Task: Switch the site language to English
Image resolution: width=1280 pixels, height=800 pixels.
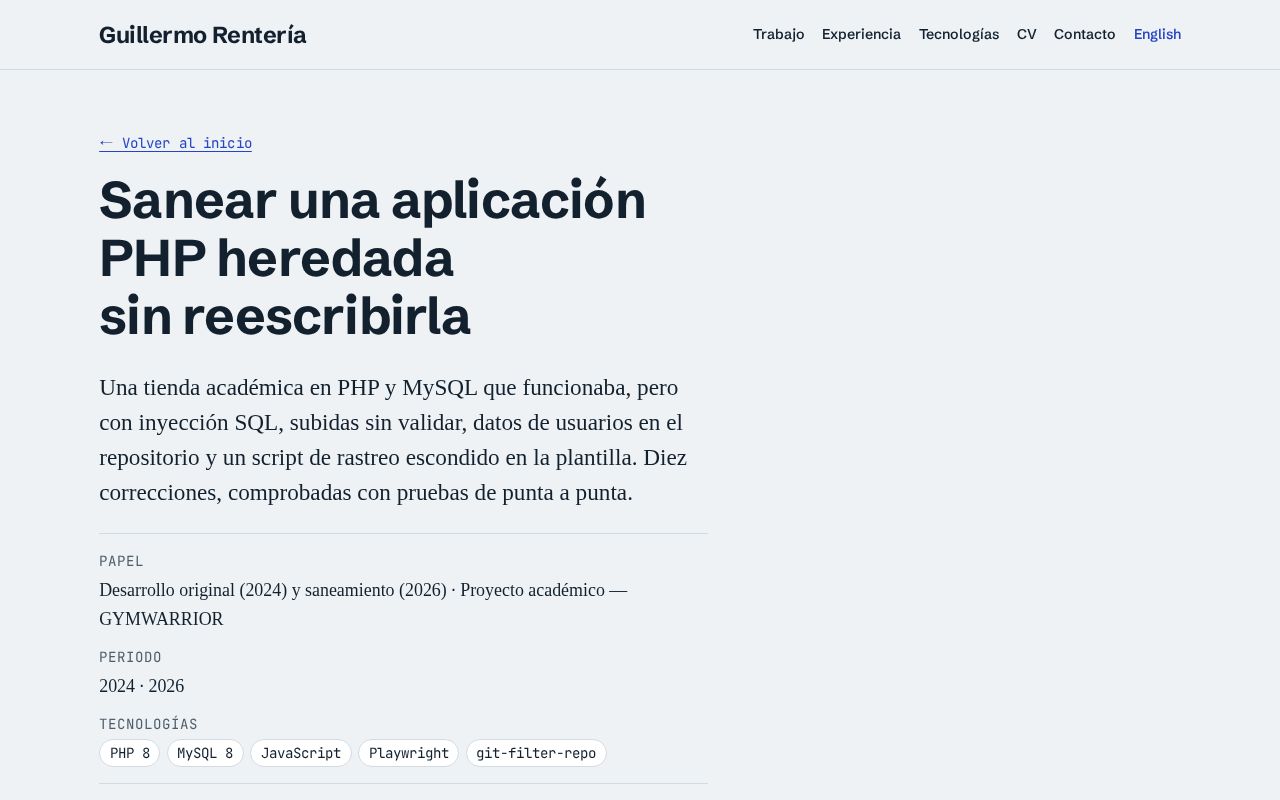Action: coord(1157,34)
